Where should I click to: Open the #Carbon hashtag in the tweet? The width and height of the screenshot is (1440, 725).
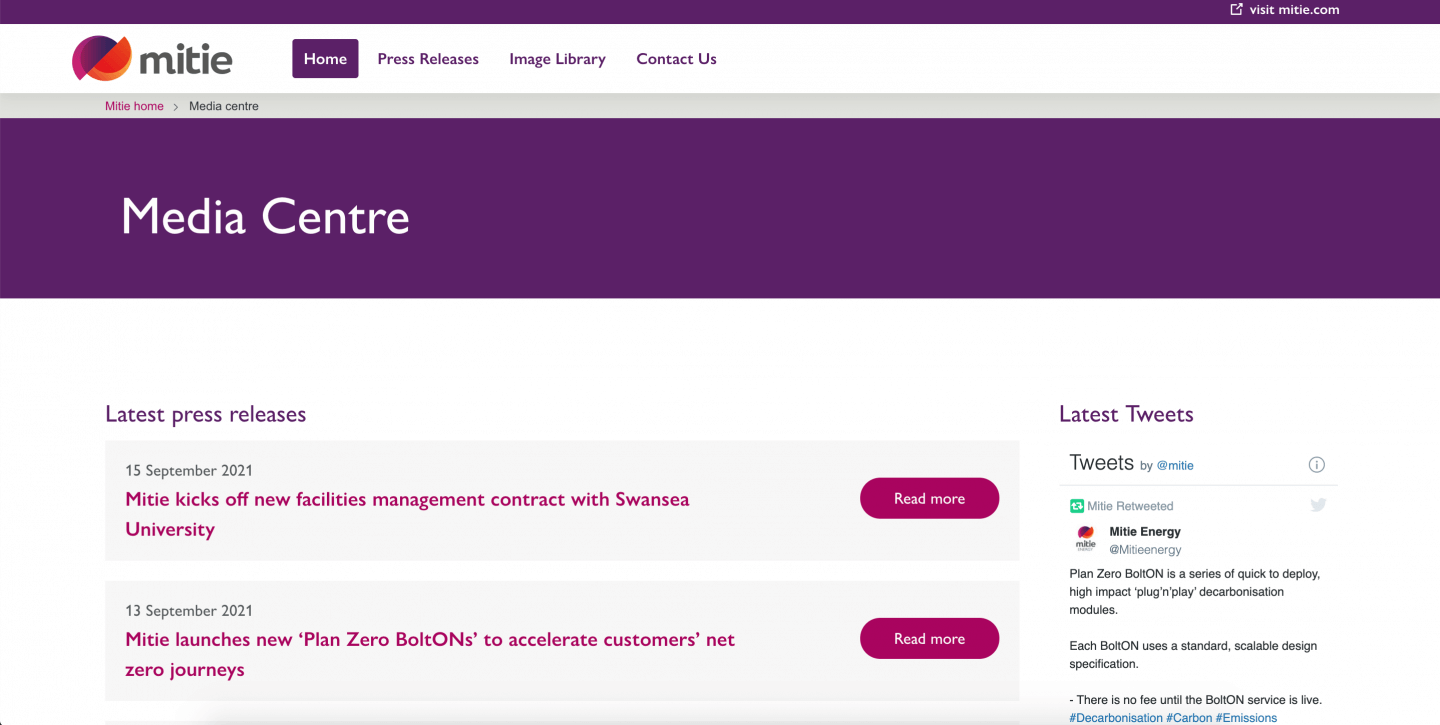click(1190, 717)
